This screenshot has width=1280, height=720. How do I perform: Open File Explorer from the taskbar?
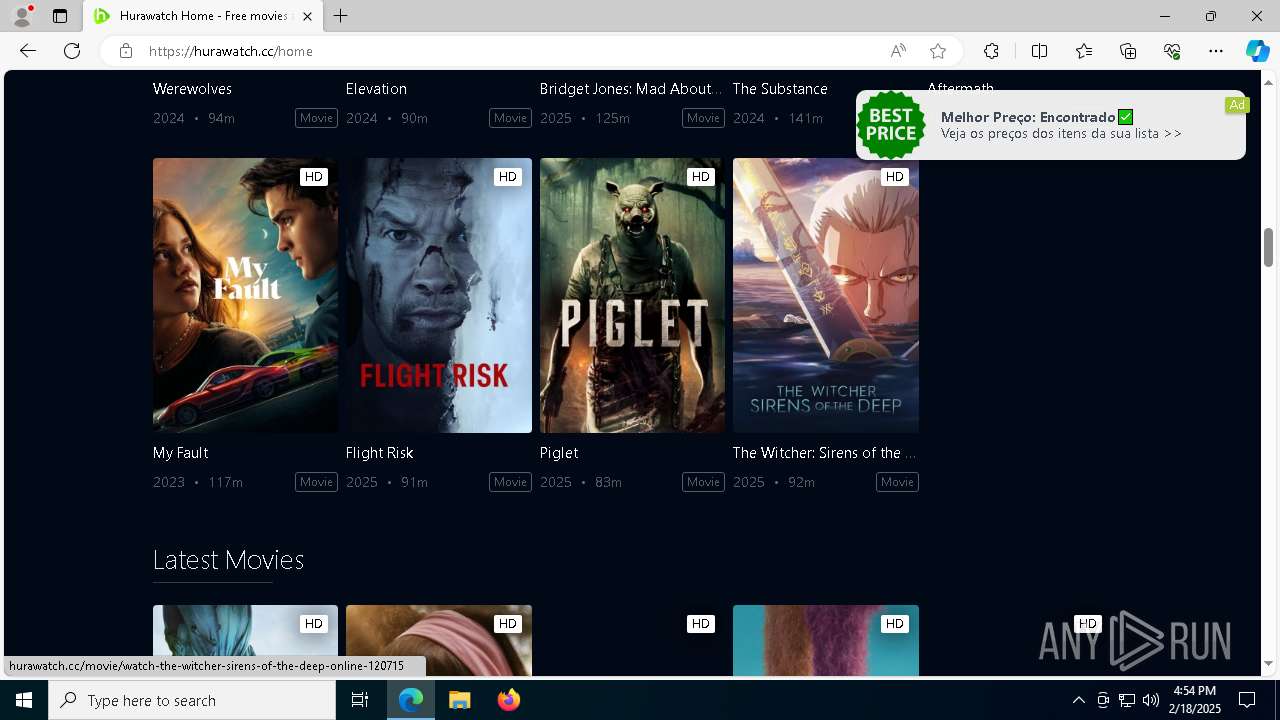pyautogui.click(x=459, y=700)
